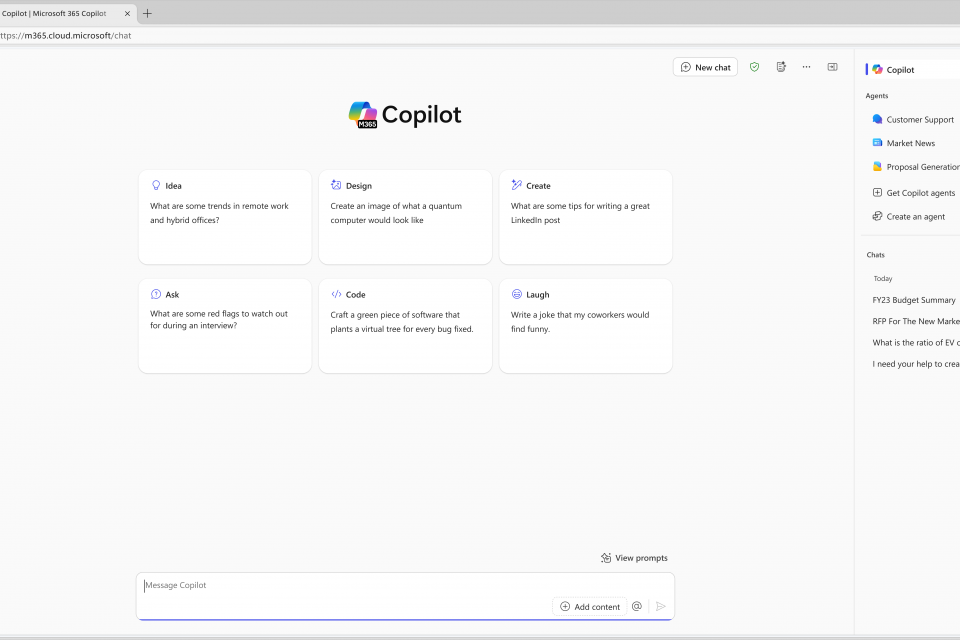Choose Create an agent
Viewport: 960px width, 640px height.
point(915,217)
